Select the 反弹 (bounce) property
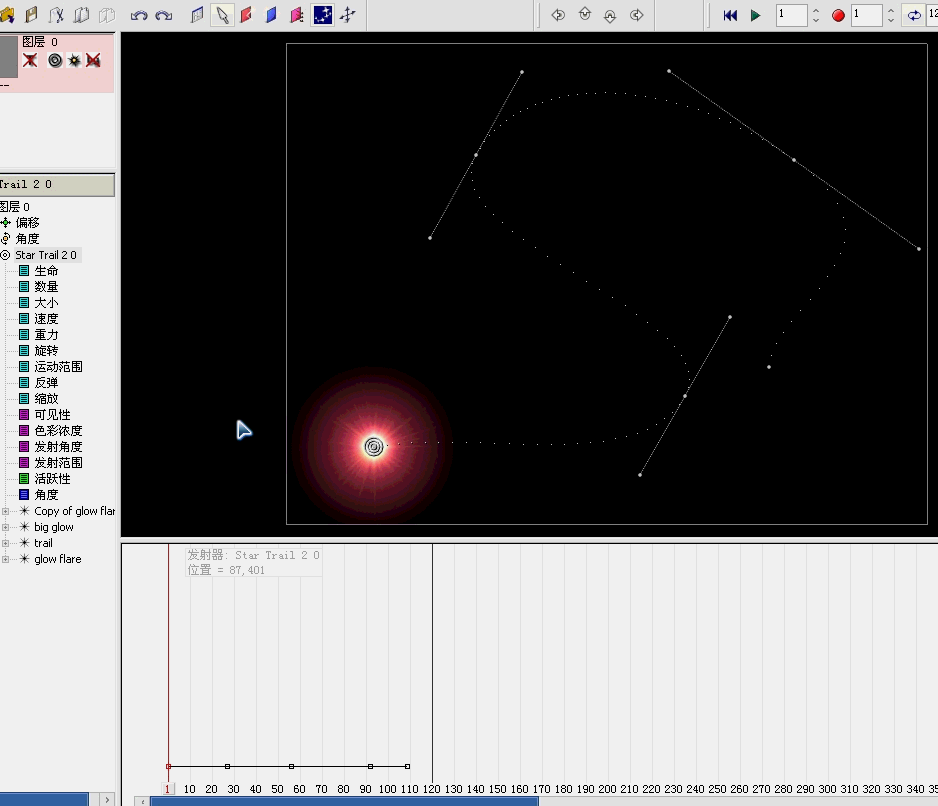The height and width of the screenshot is (806, 938). coord(46,383)
